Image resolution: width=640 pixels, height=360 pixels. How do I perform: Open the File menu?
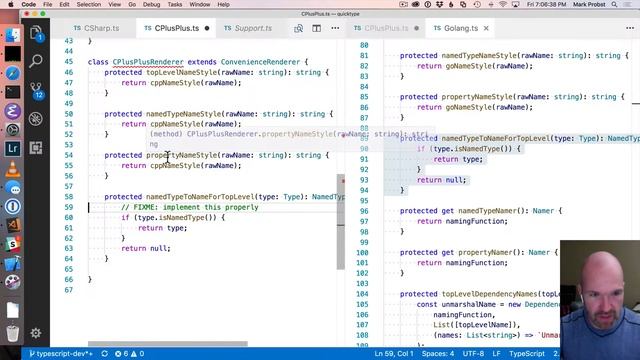pyautogui.click(x=48, y=4)
